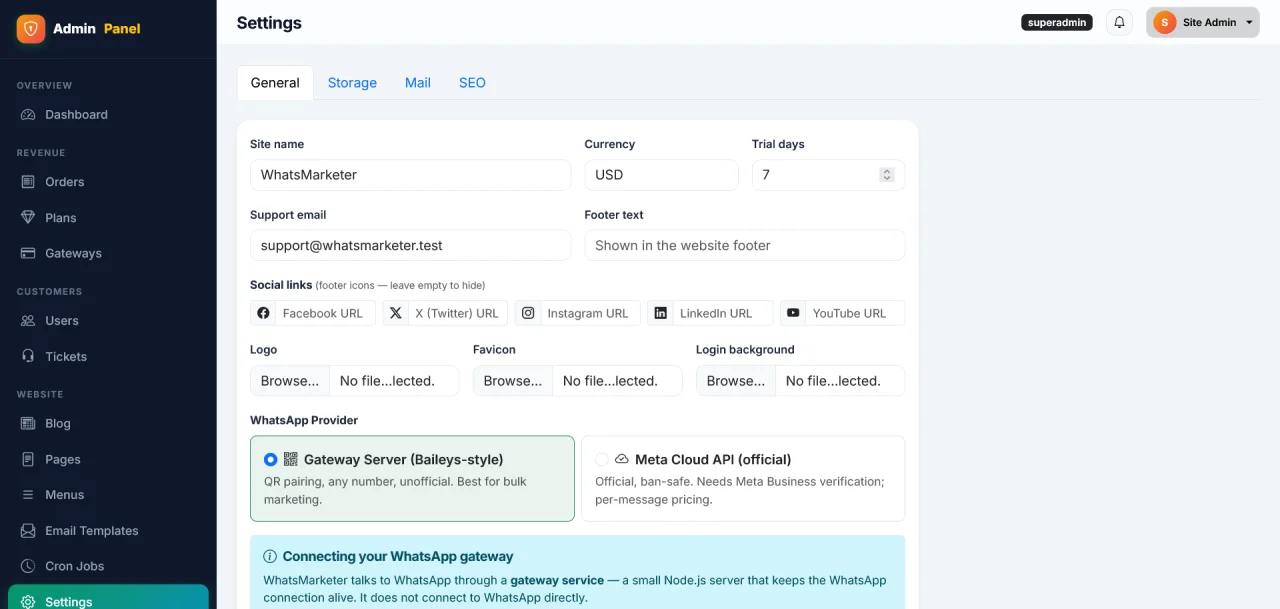Click Browse button for Login background
Screen dimensions: 1280x609
(736, 381)
